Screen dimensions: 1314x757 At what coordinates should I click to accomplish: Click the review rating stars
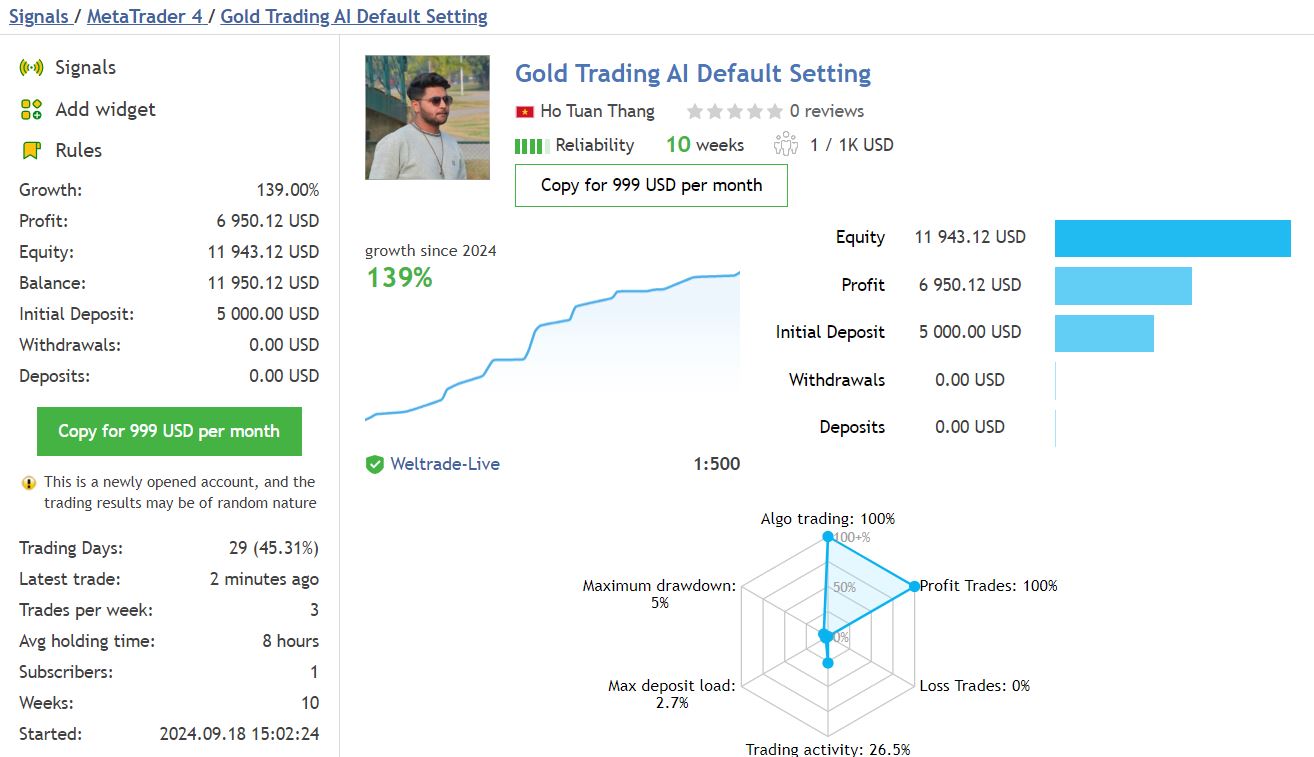[734, 111]
